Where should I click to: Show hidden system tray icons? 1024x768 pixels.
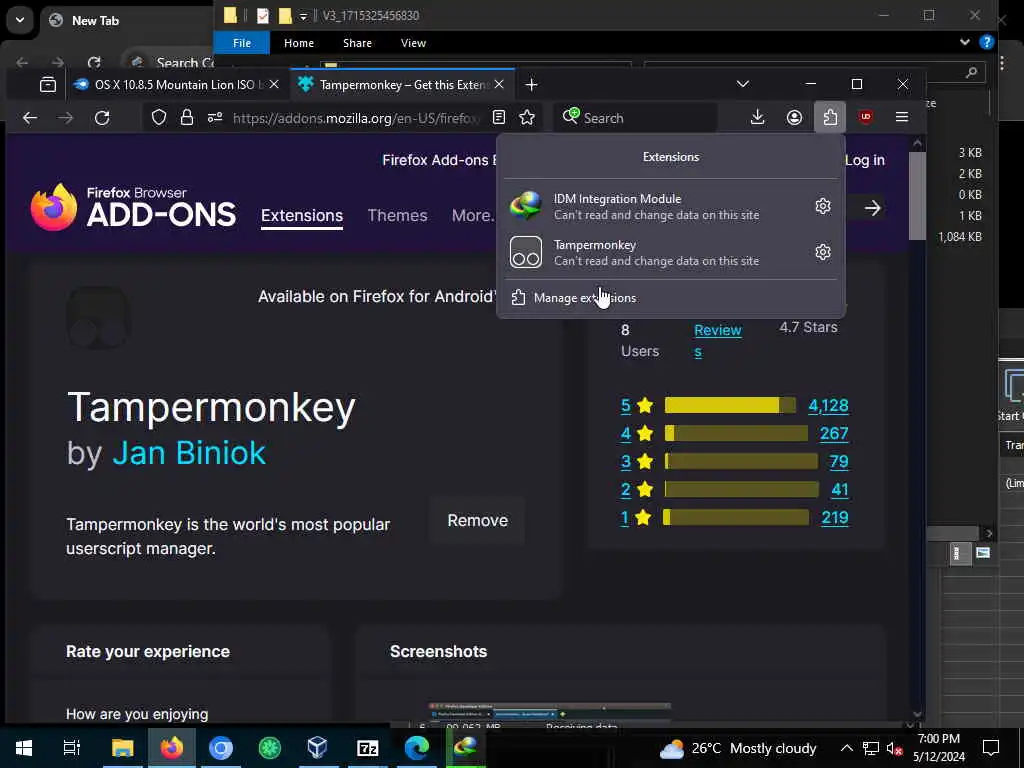coord(846,748)
